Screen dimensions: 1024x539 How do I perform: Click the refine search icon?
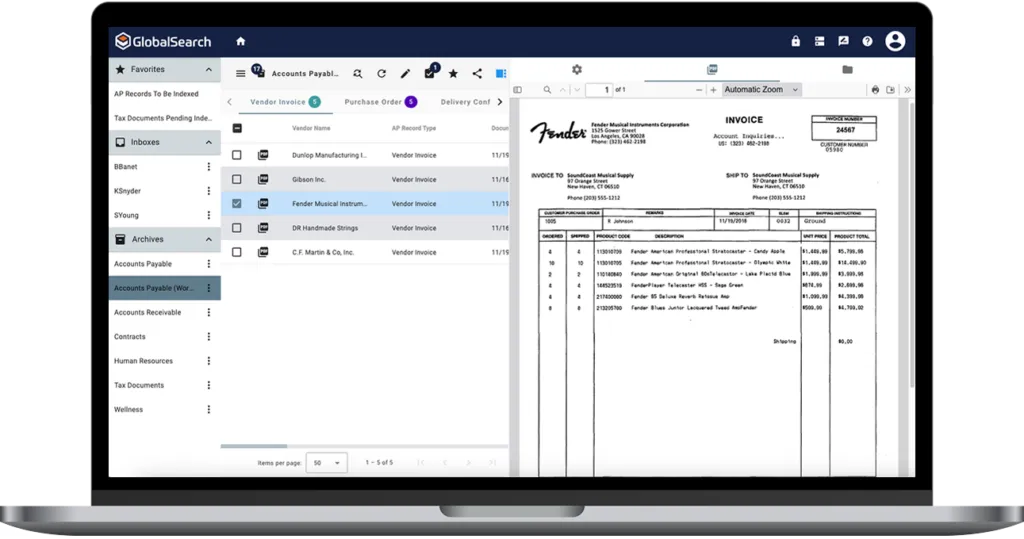(x=358, y=74)
